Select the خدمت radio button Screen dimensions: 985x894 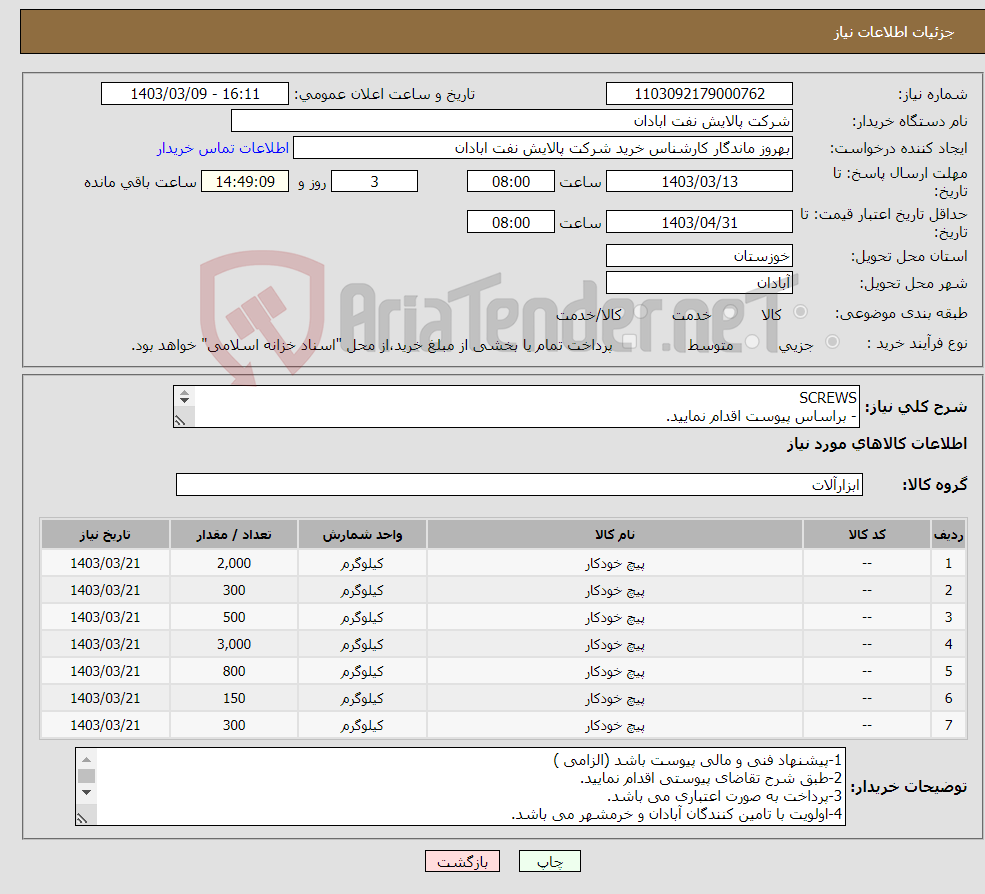point(729,311)
